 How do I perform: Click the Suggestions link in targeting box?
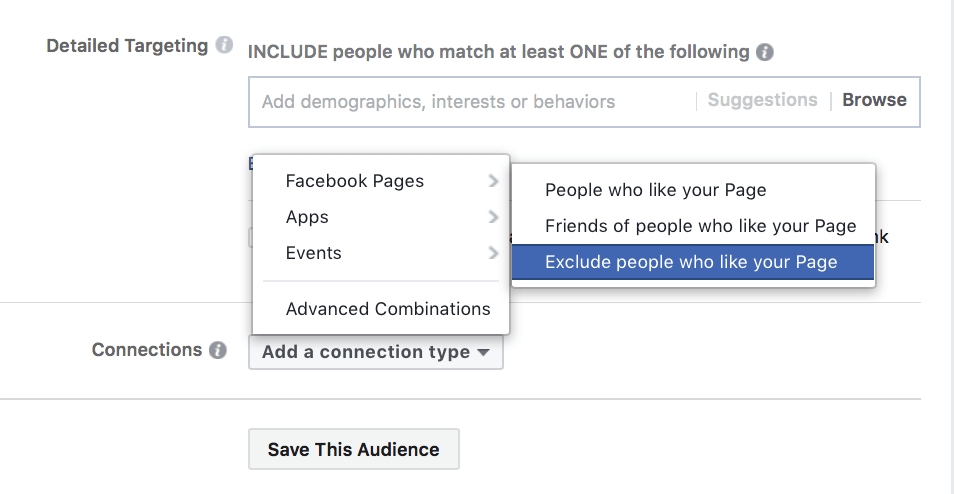pyautogui.click(x=762, y=100)
